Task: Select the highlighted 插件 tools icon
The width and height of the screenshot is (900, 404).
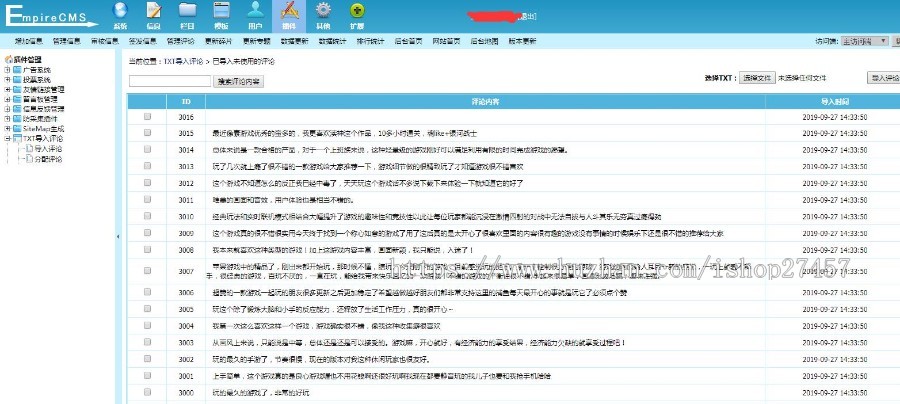Action: pyautogui.click(x=289, y=10)
